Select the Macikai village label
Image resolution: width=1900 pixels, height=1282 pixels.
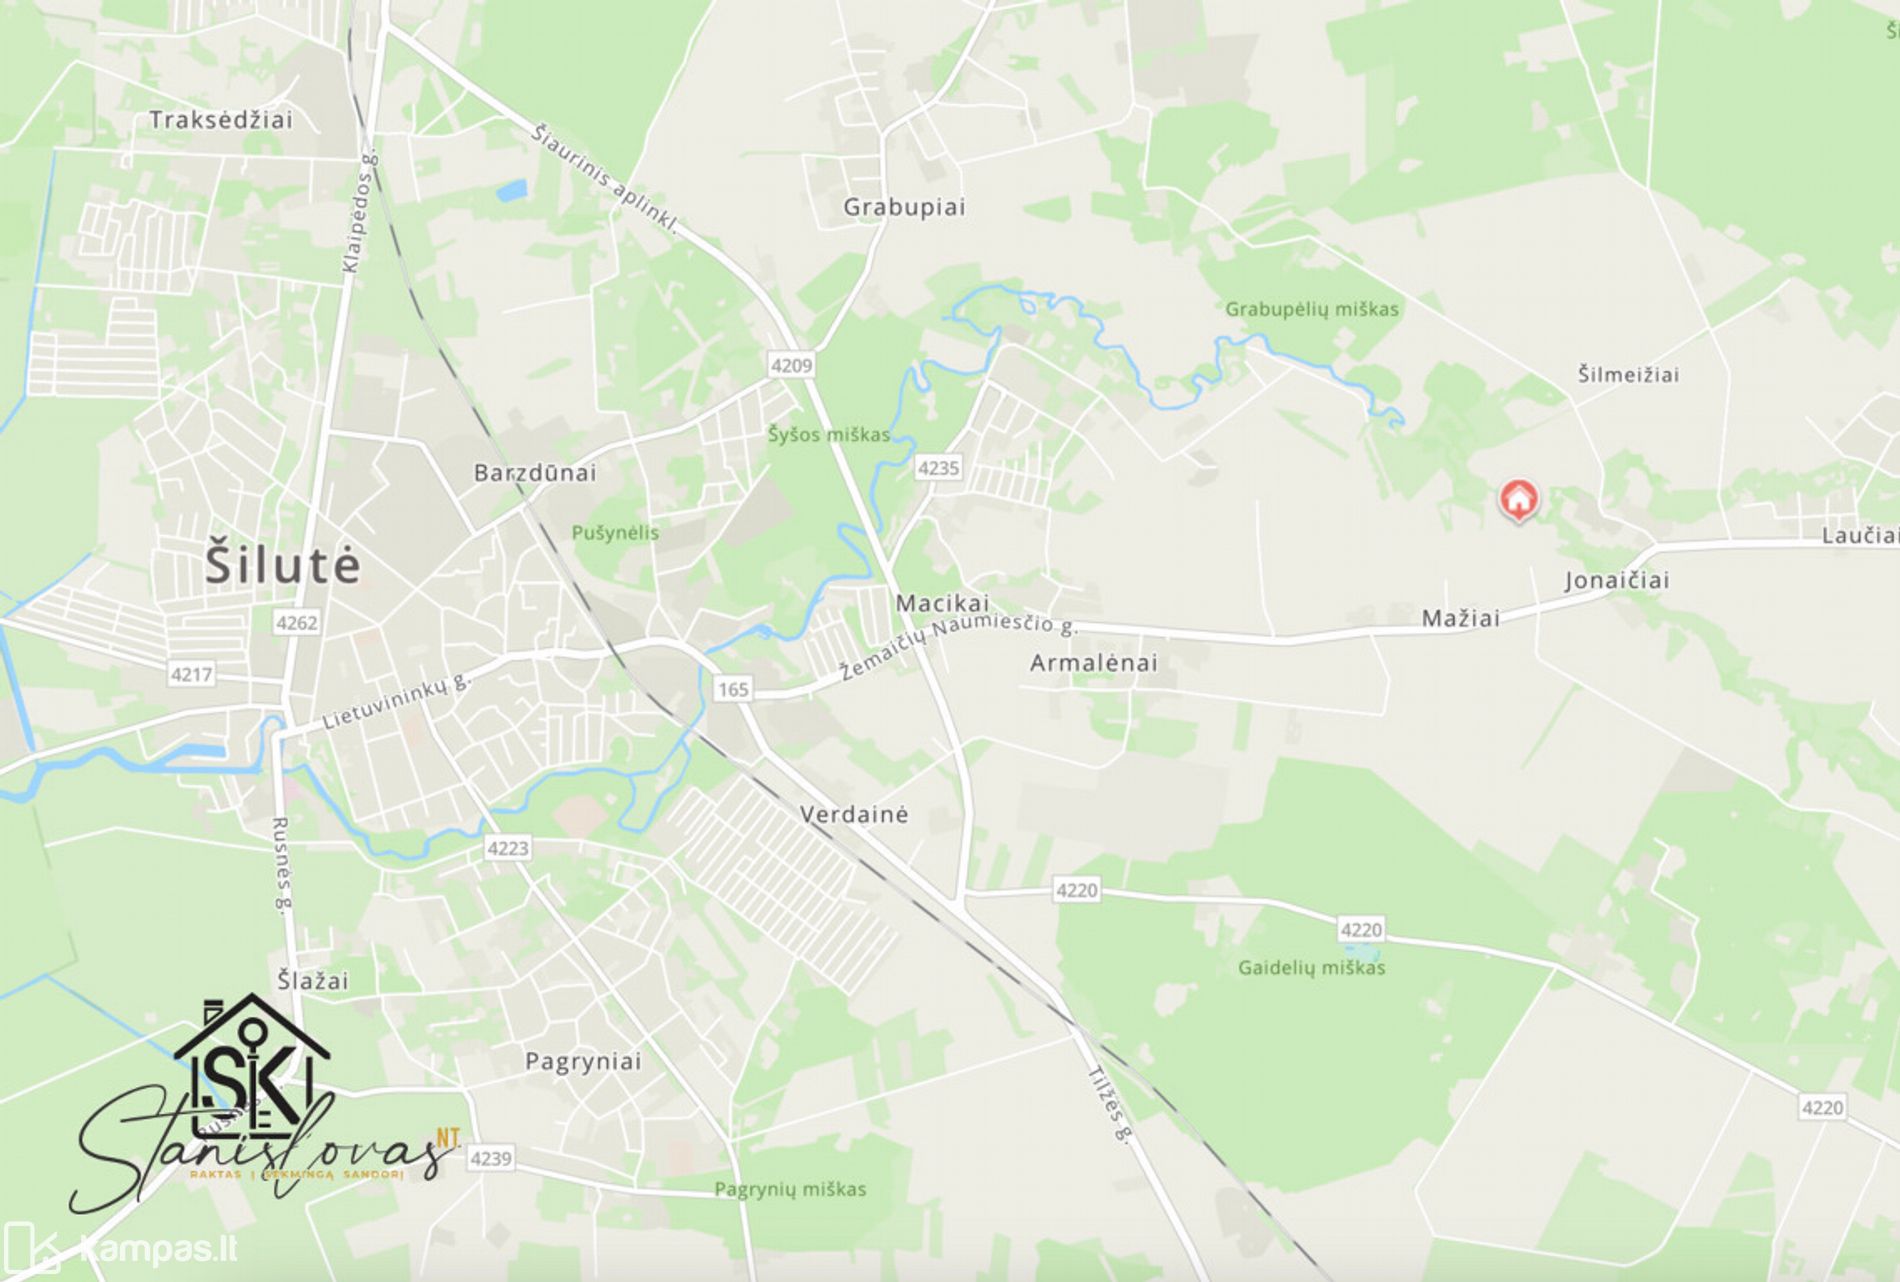pyautogui.click(x=942, y=603)
